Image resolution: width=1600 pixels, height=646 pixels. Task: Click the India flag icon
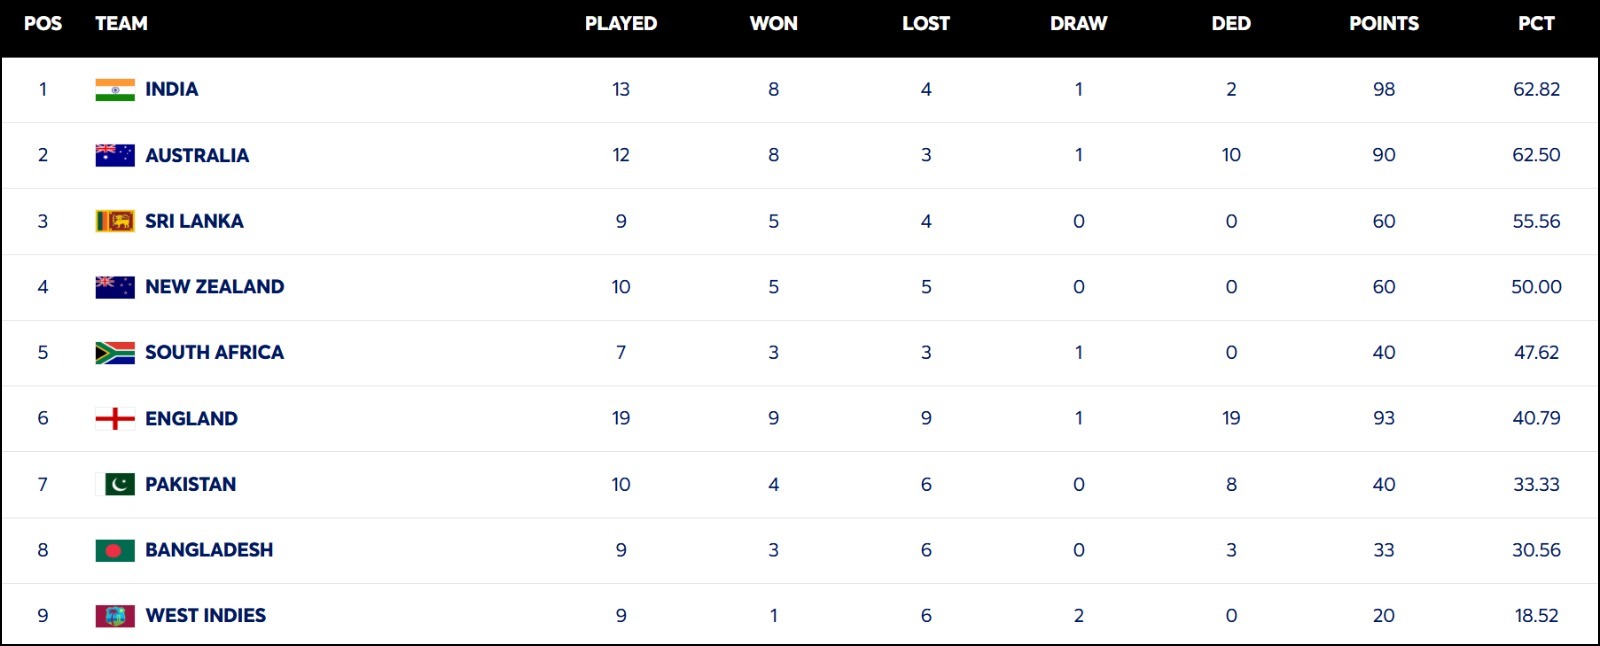coord(115,90)
